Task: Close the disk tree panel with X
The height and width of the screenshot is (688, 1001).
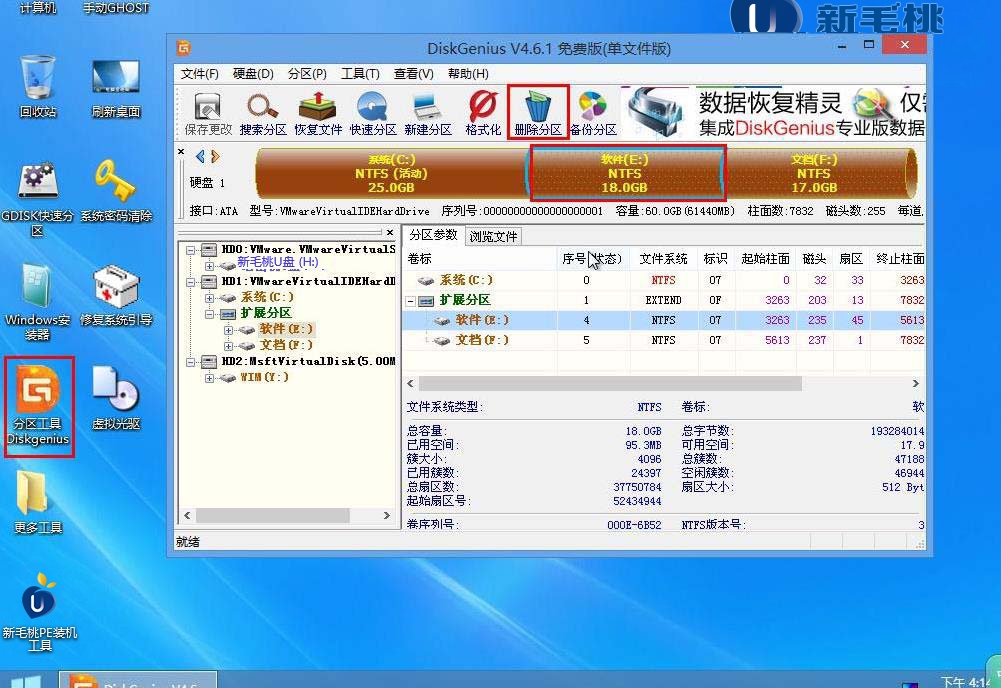Action: click(x=390, y=232)
